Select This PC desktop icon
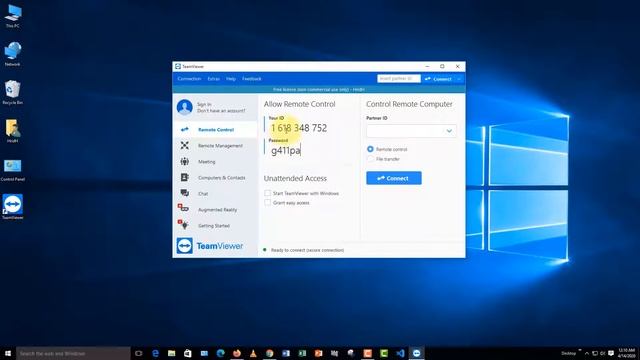 13,16
